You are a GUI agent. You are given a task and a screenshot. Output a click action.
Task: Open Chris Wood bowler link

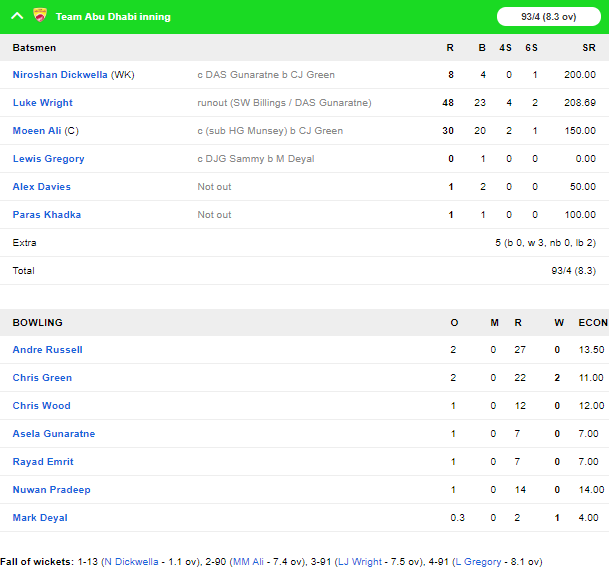click(x=42, y=406)
